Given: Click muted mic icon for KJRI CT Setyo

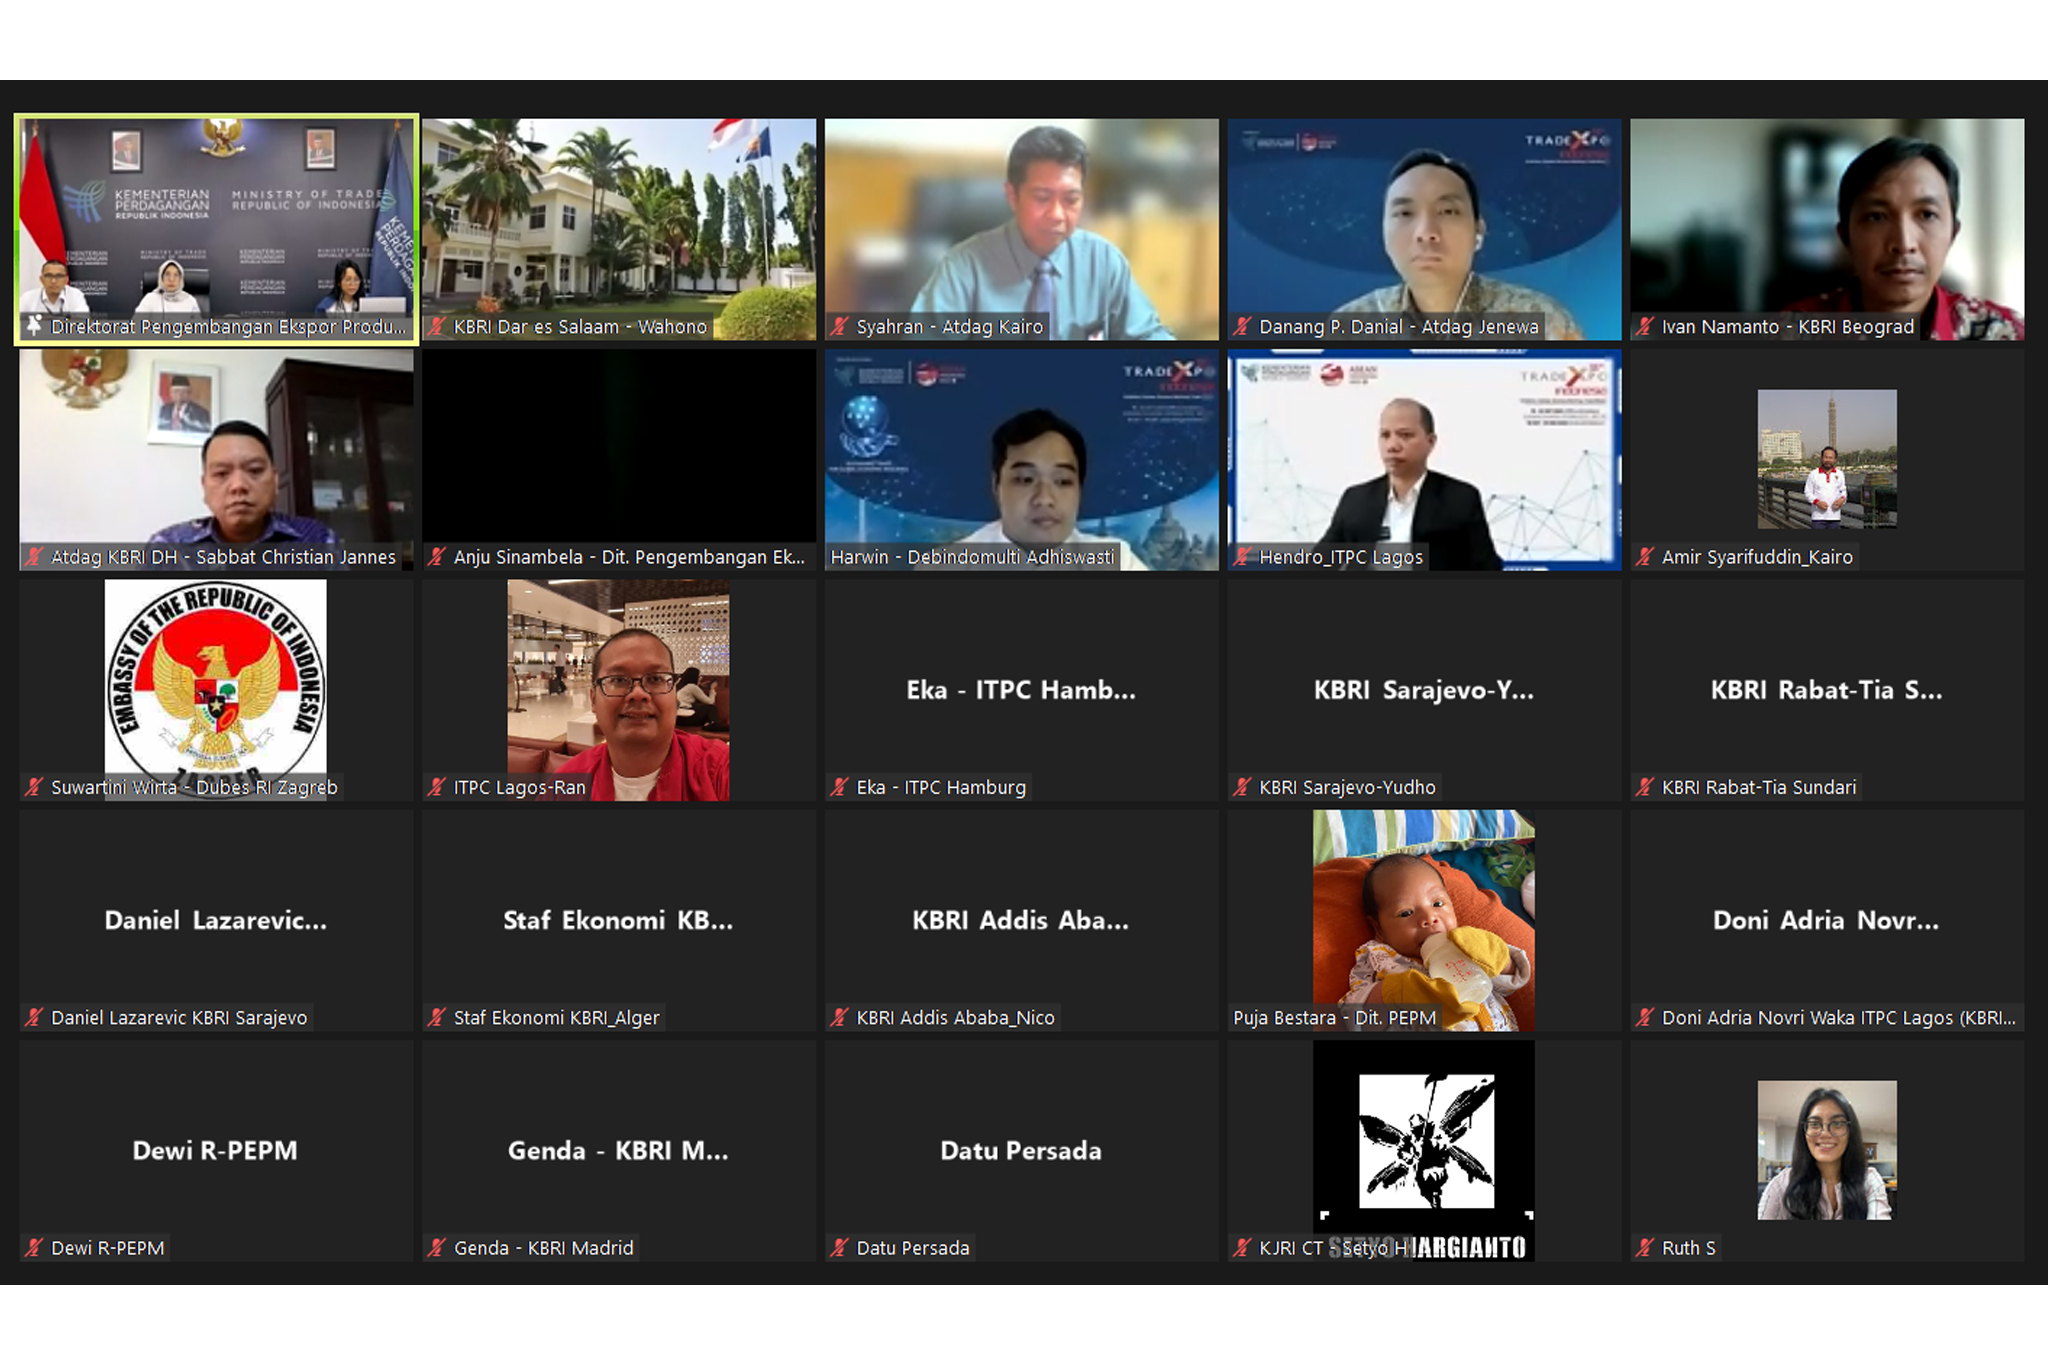Looking at the screenshot, I should tap(1243, 1248).
